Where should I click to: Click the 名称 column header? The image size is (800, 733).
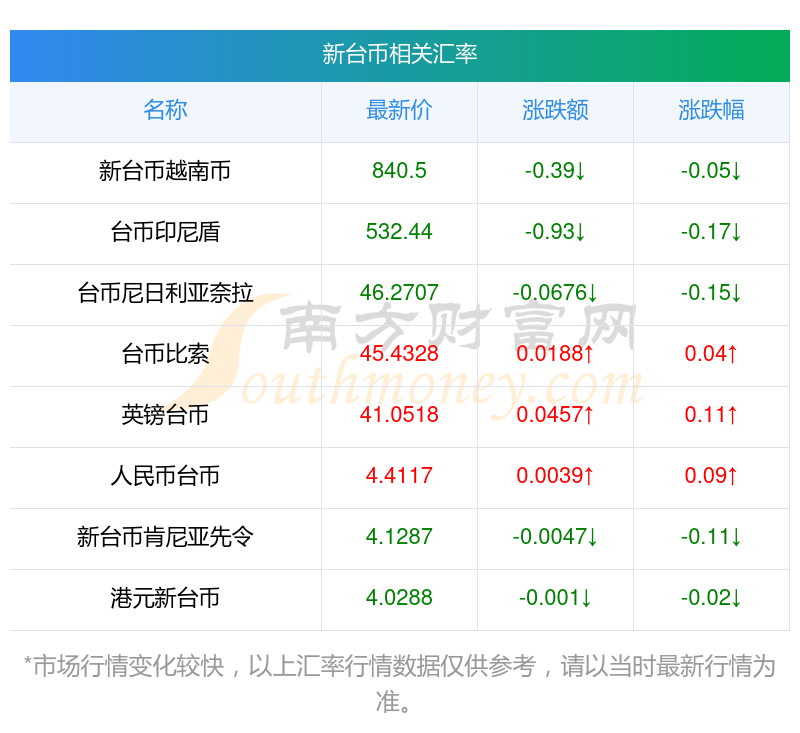pyautogui.click(x=165, y=110)
